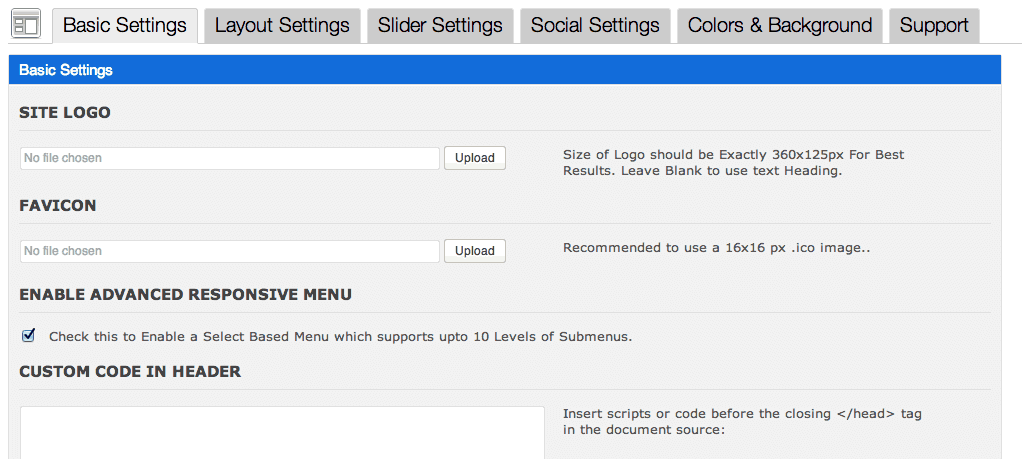Click the theme options layout icon

[x=27, y=25]
